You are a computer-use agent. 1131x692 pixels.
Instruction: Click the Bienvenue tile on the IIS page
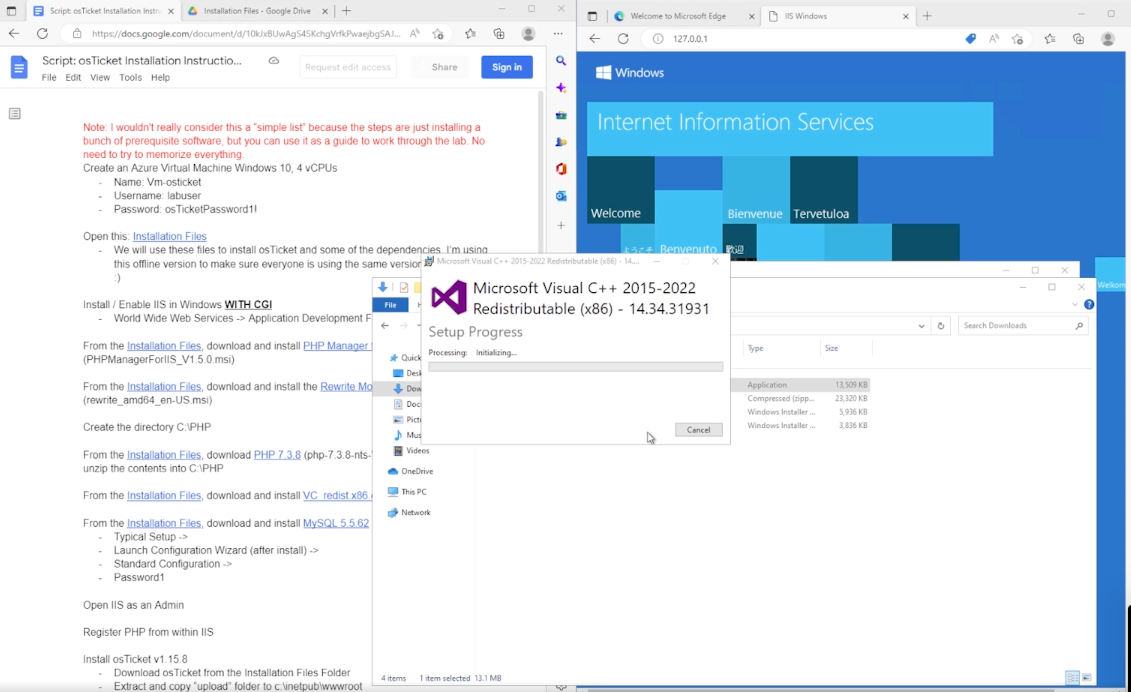756,190
